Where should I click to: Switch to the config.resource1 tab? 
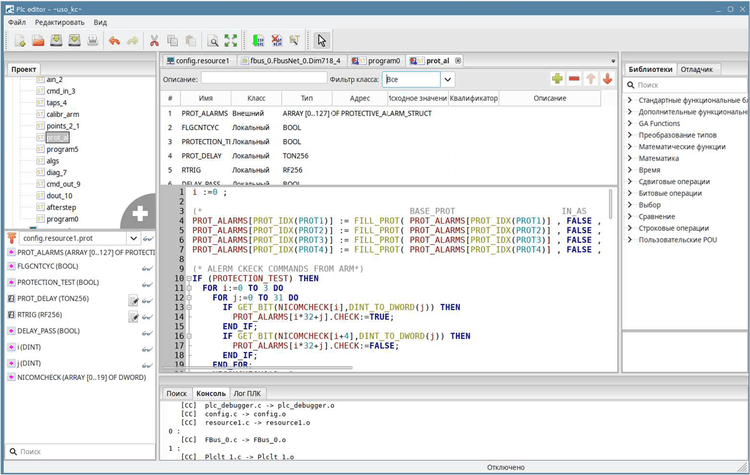point(198,61)
